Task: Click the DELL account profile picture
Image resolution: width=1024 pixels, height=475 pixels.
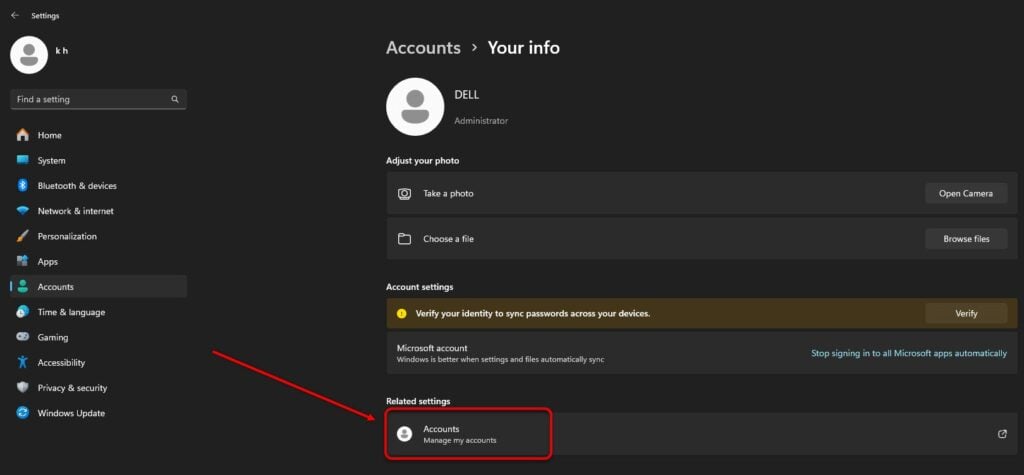Action: (x=415, y=106)
